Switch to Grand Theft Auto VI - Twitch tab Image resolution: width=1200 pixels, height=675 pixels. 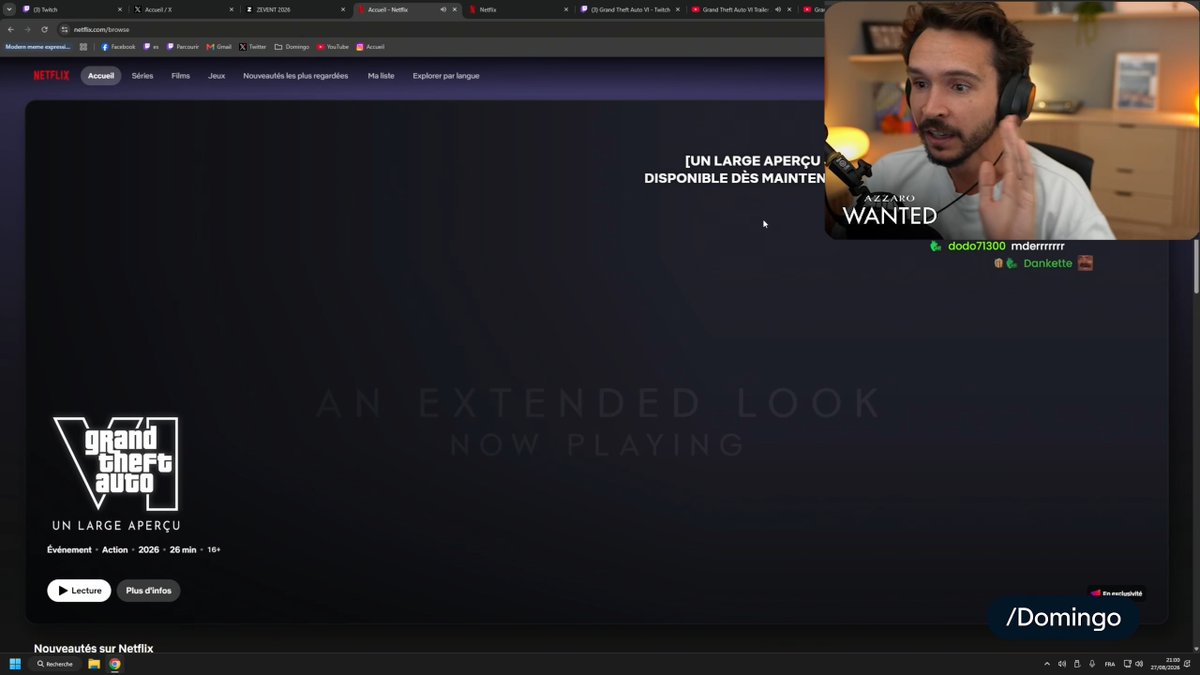630,9
